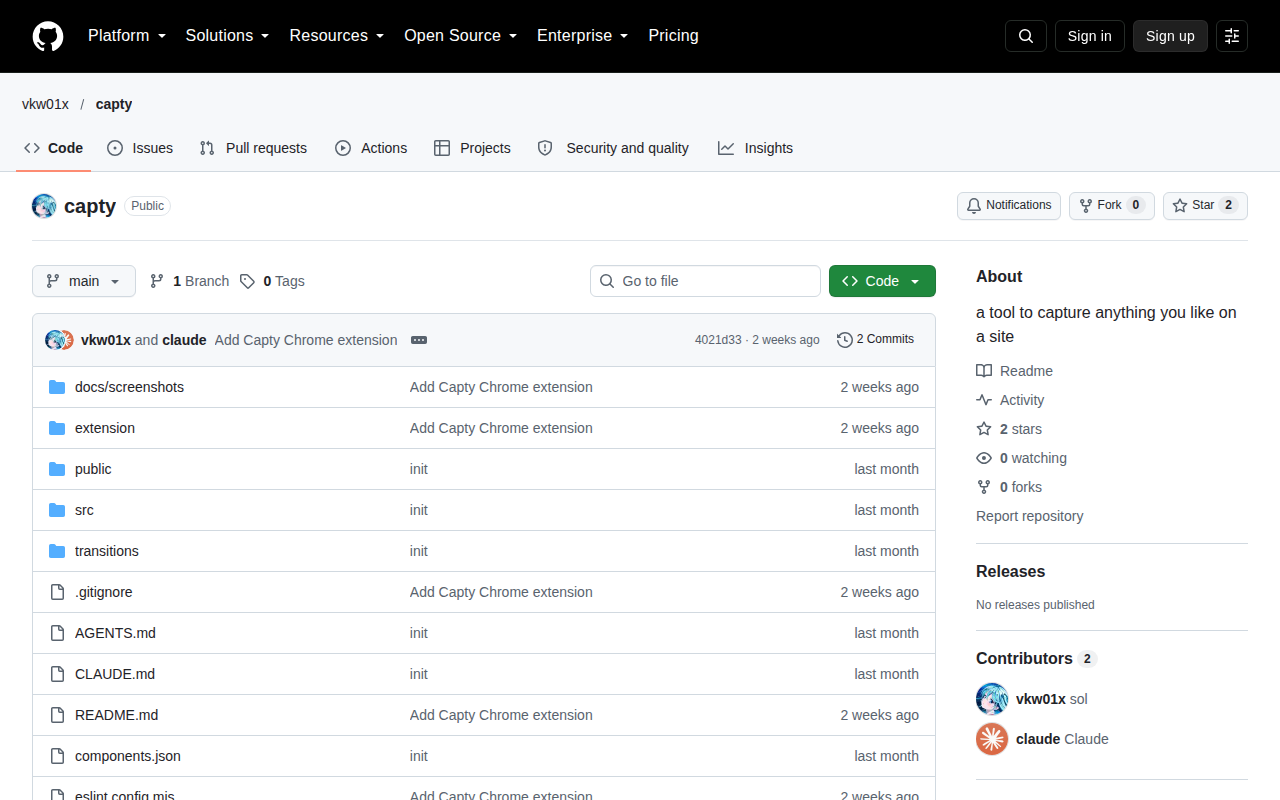
Task: Open the search magnifier button
Action: pos(1026,36)
